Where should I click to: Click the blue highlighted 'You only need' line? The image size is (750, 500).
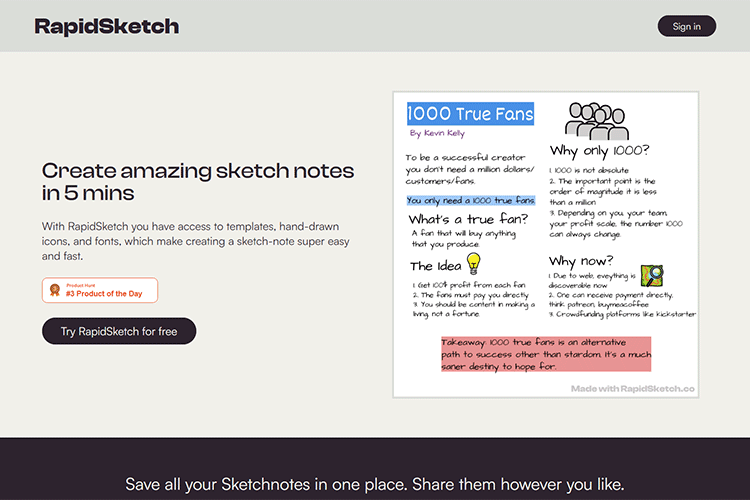[470, 200]
